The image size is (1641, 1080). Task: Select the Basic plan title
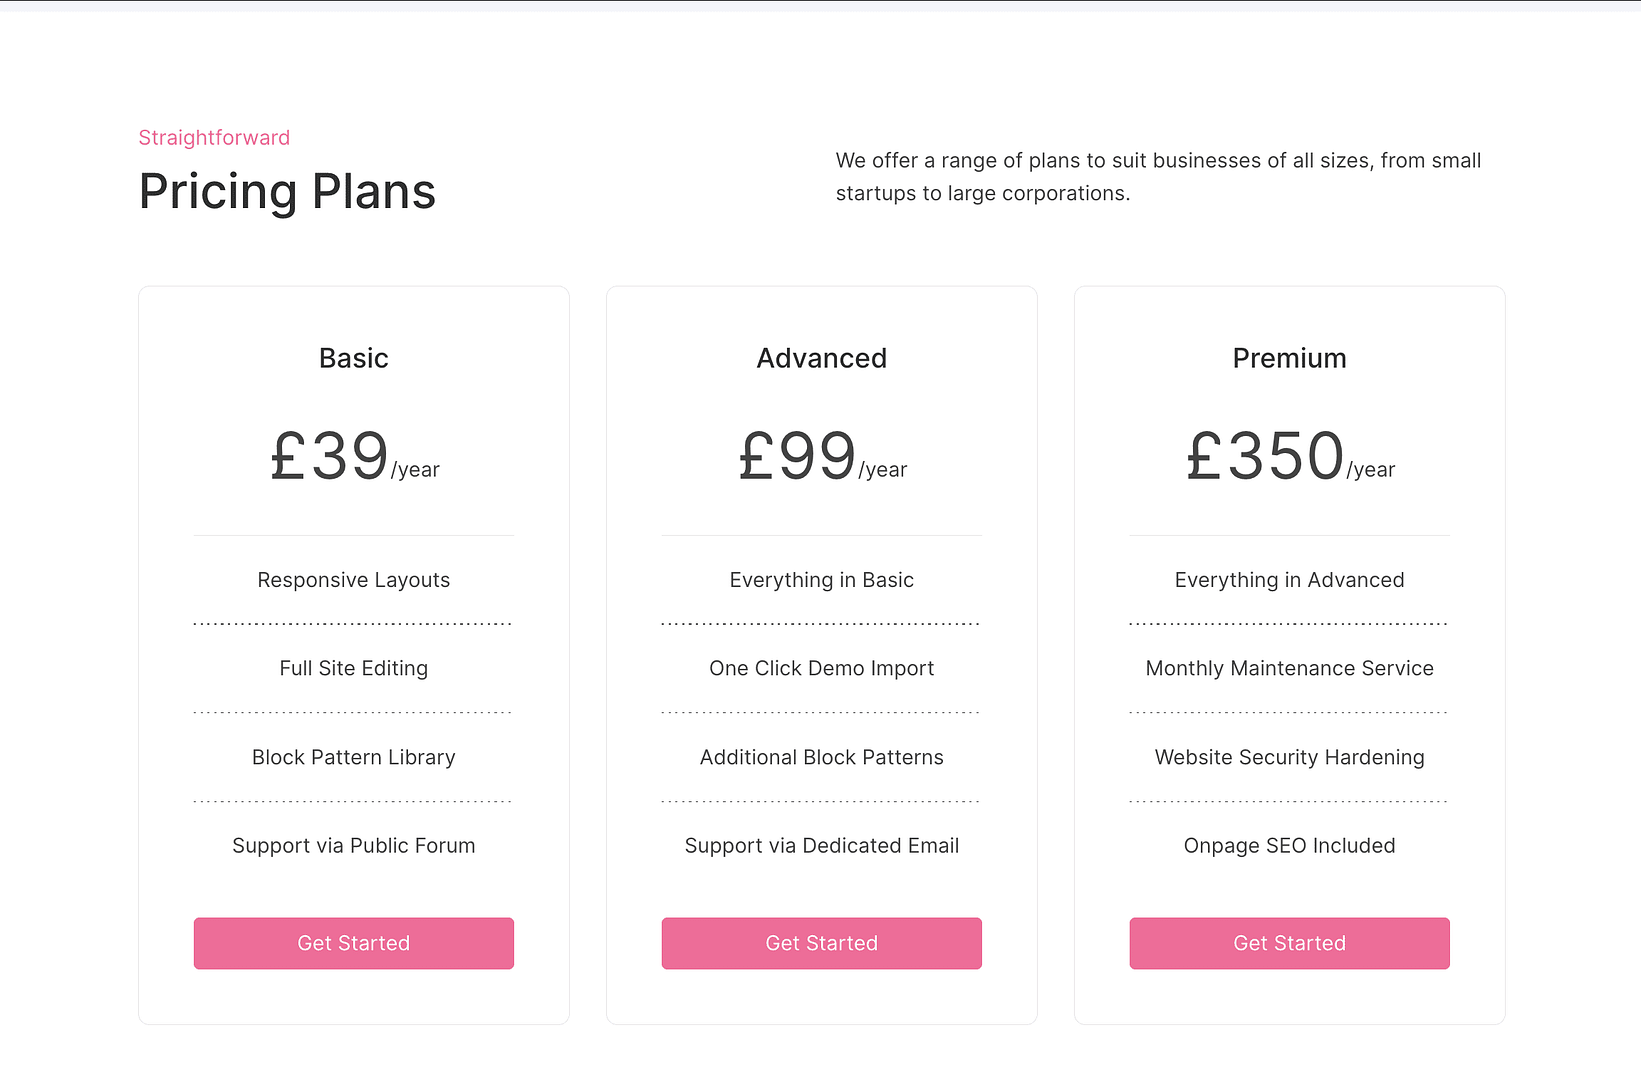pos(354,358)
